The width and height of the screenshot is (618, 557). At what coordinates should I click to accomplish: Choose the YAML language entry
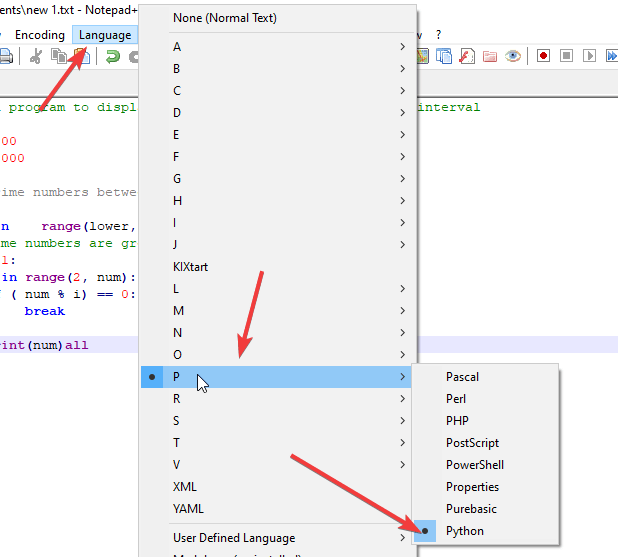click(x=278, y=509)
